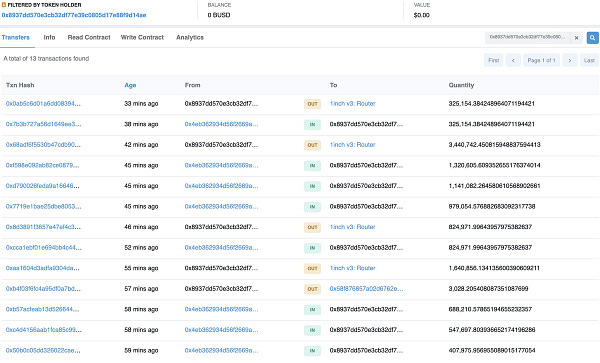Sort by the Age column header
This screenshot has width=600, height=363.
click(130, 85)
